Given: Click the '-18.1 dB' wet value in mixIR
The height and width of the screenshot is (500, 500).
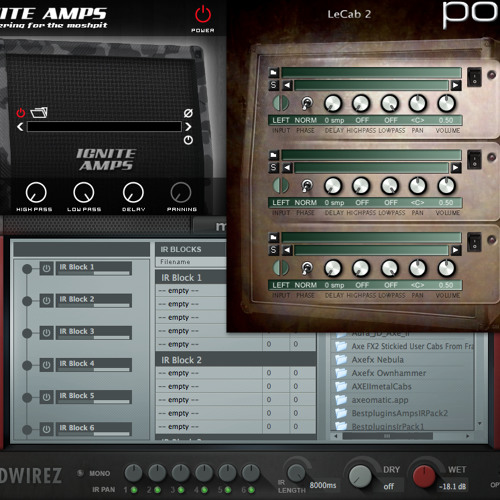Looking at the screenshot, I should pyautogui.click(x=452, y=486).
